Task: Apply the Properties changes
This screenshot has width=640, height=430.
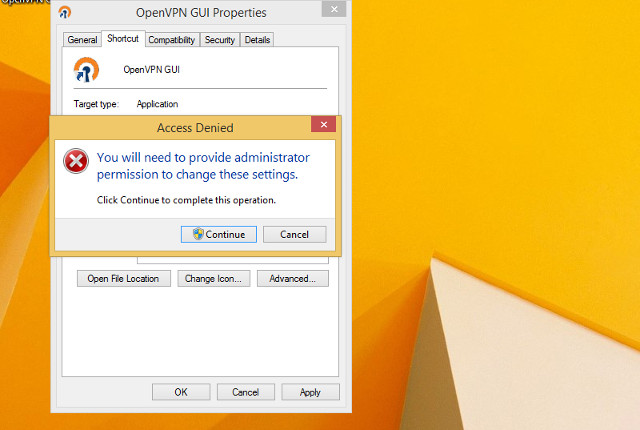Action: coord(310,392)
